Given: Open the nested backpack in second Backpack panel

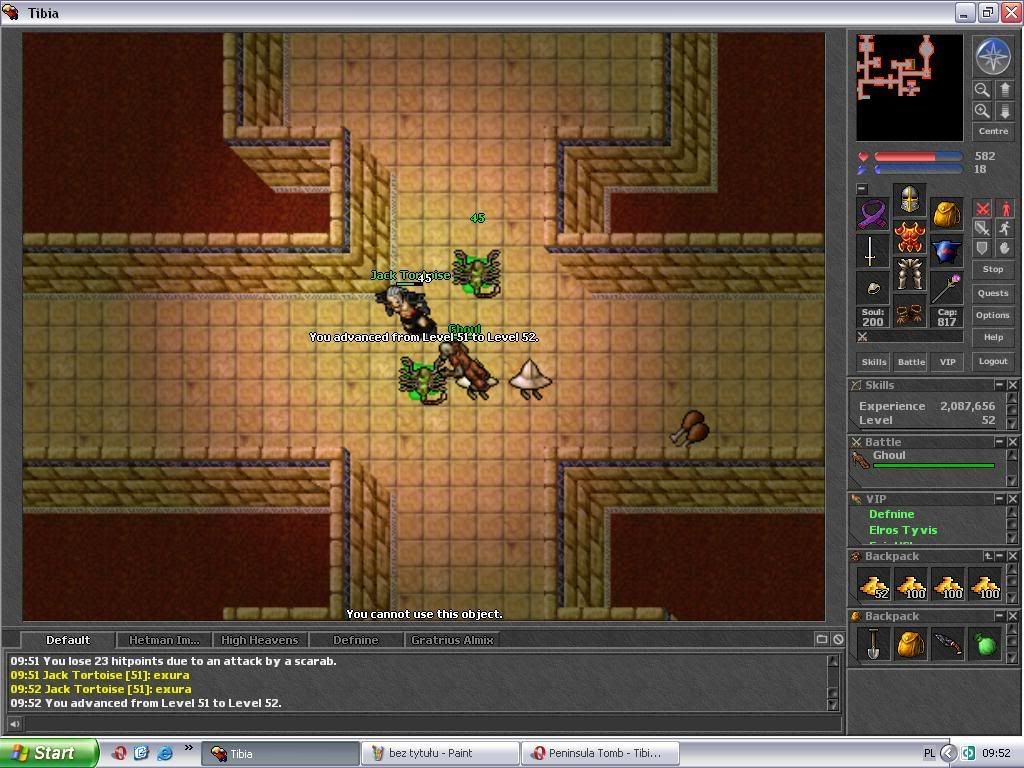Looking at the screenshot, I should (x=910, y=644).
